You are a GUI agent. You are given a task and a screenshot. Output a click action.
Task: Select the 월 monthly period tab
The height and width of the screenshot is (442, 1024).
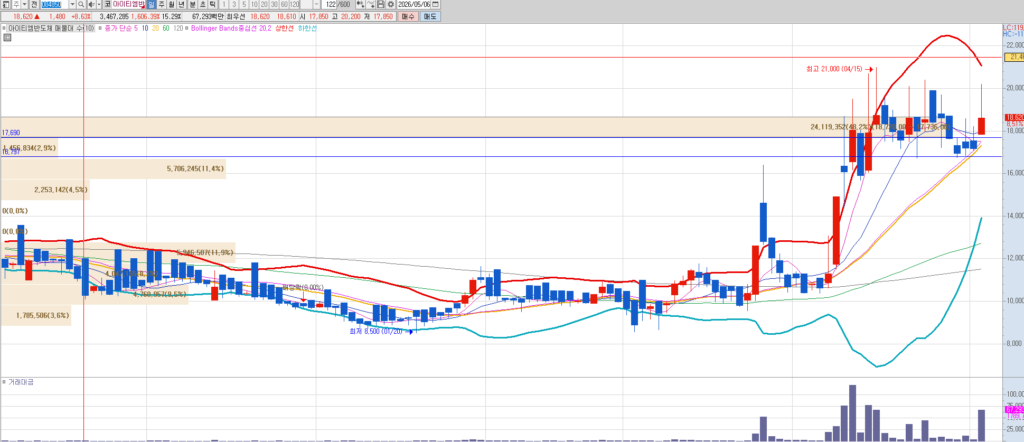coord(171,4)
